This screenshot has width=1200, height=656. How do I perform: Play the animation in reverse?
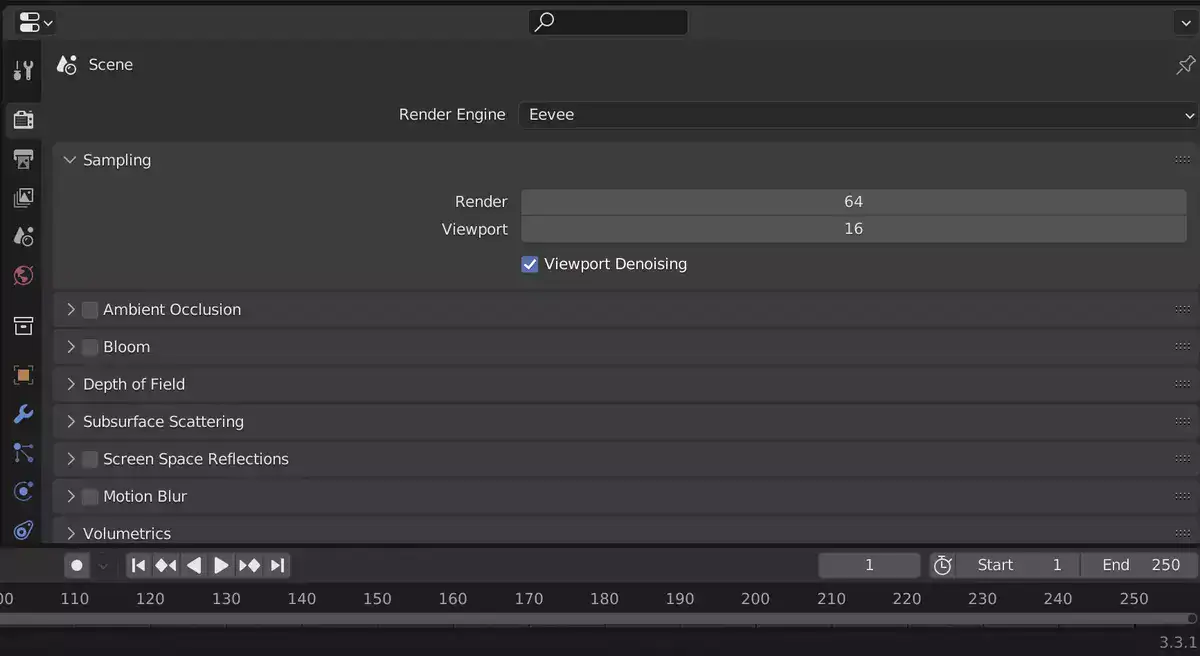pyautogui.click(x=194, y=566)
